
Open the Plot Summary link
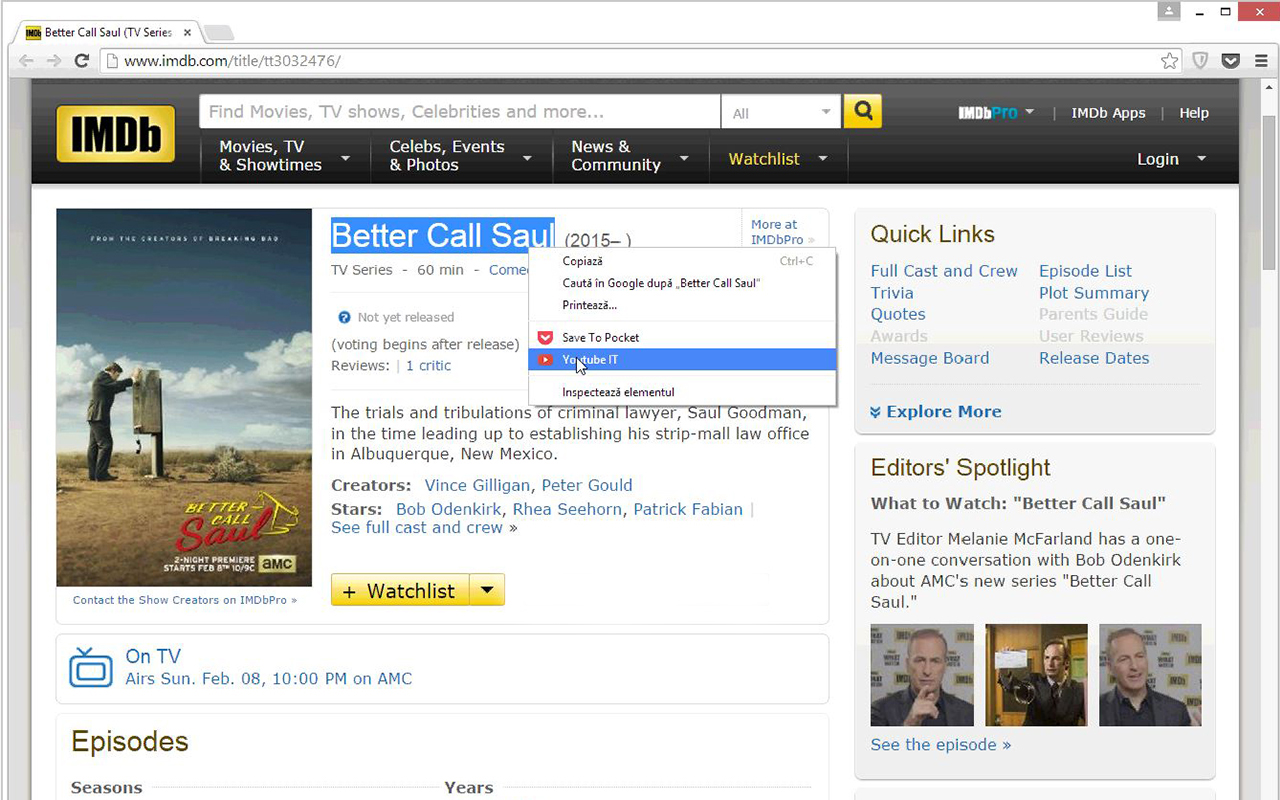click(x=1094, y=293)
